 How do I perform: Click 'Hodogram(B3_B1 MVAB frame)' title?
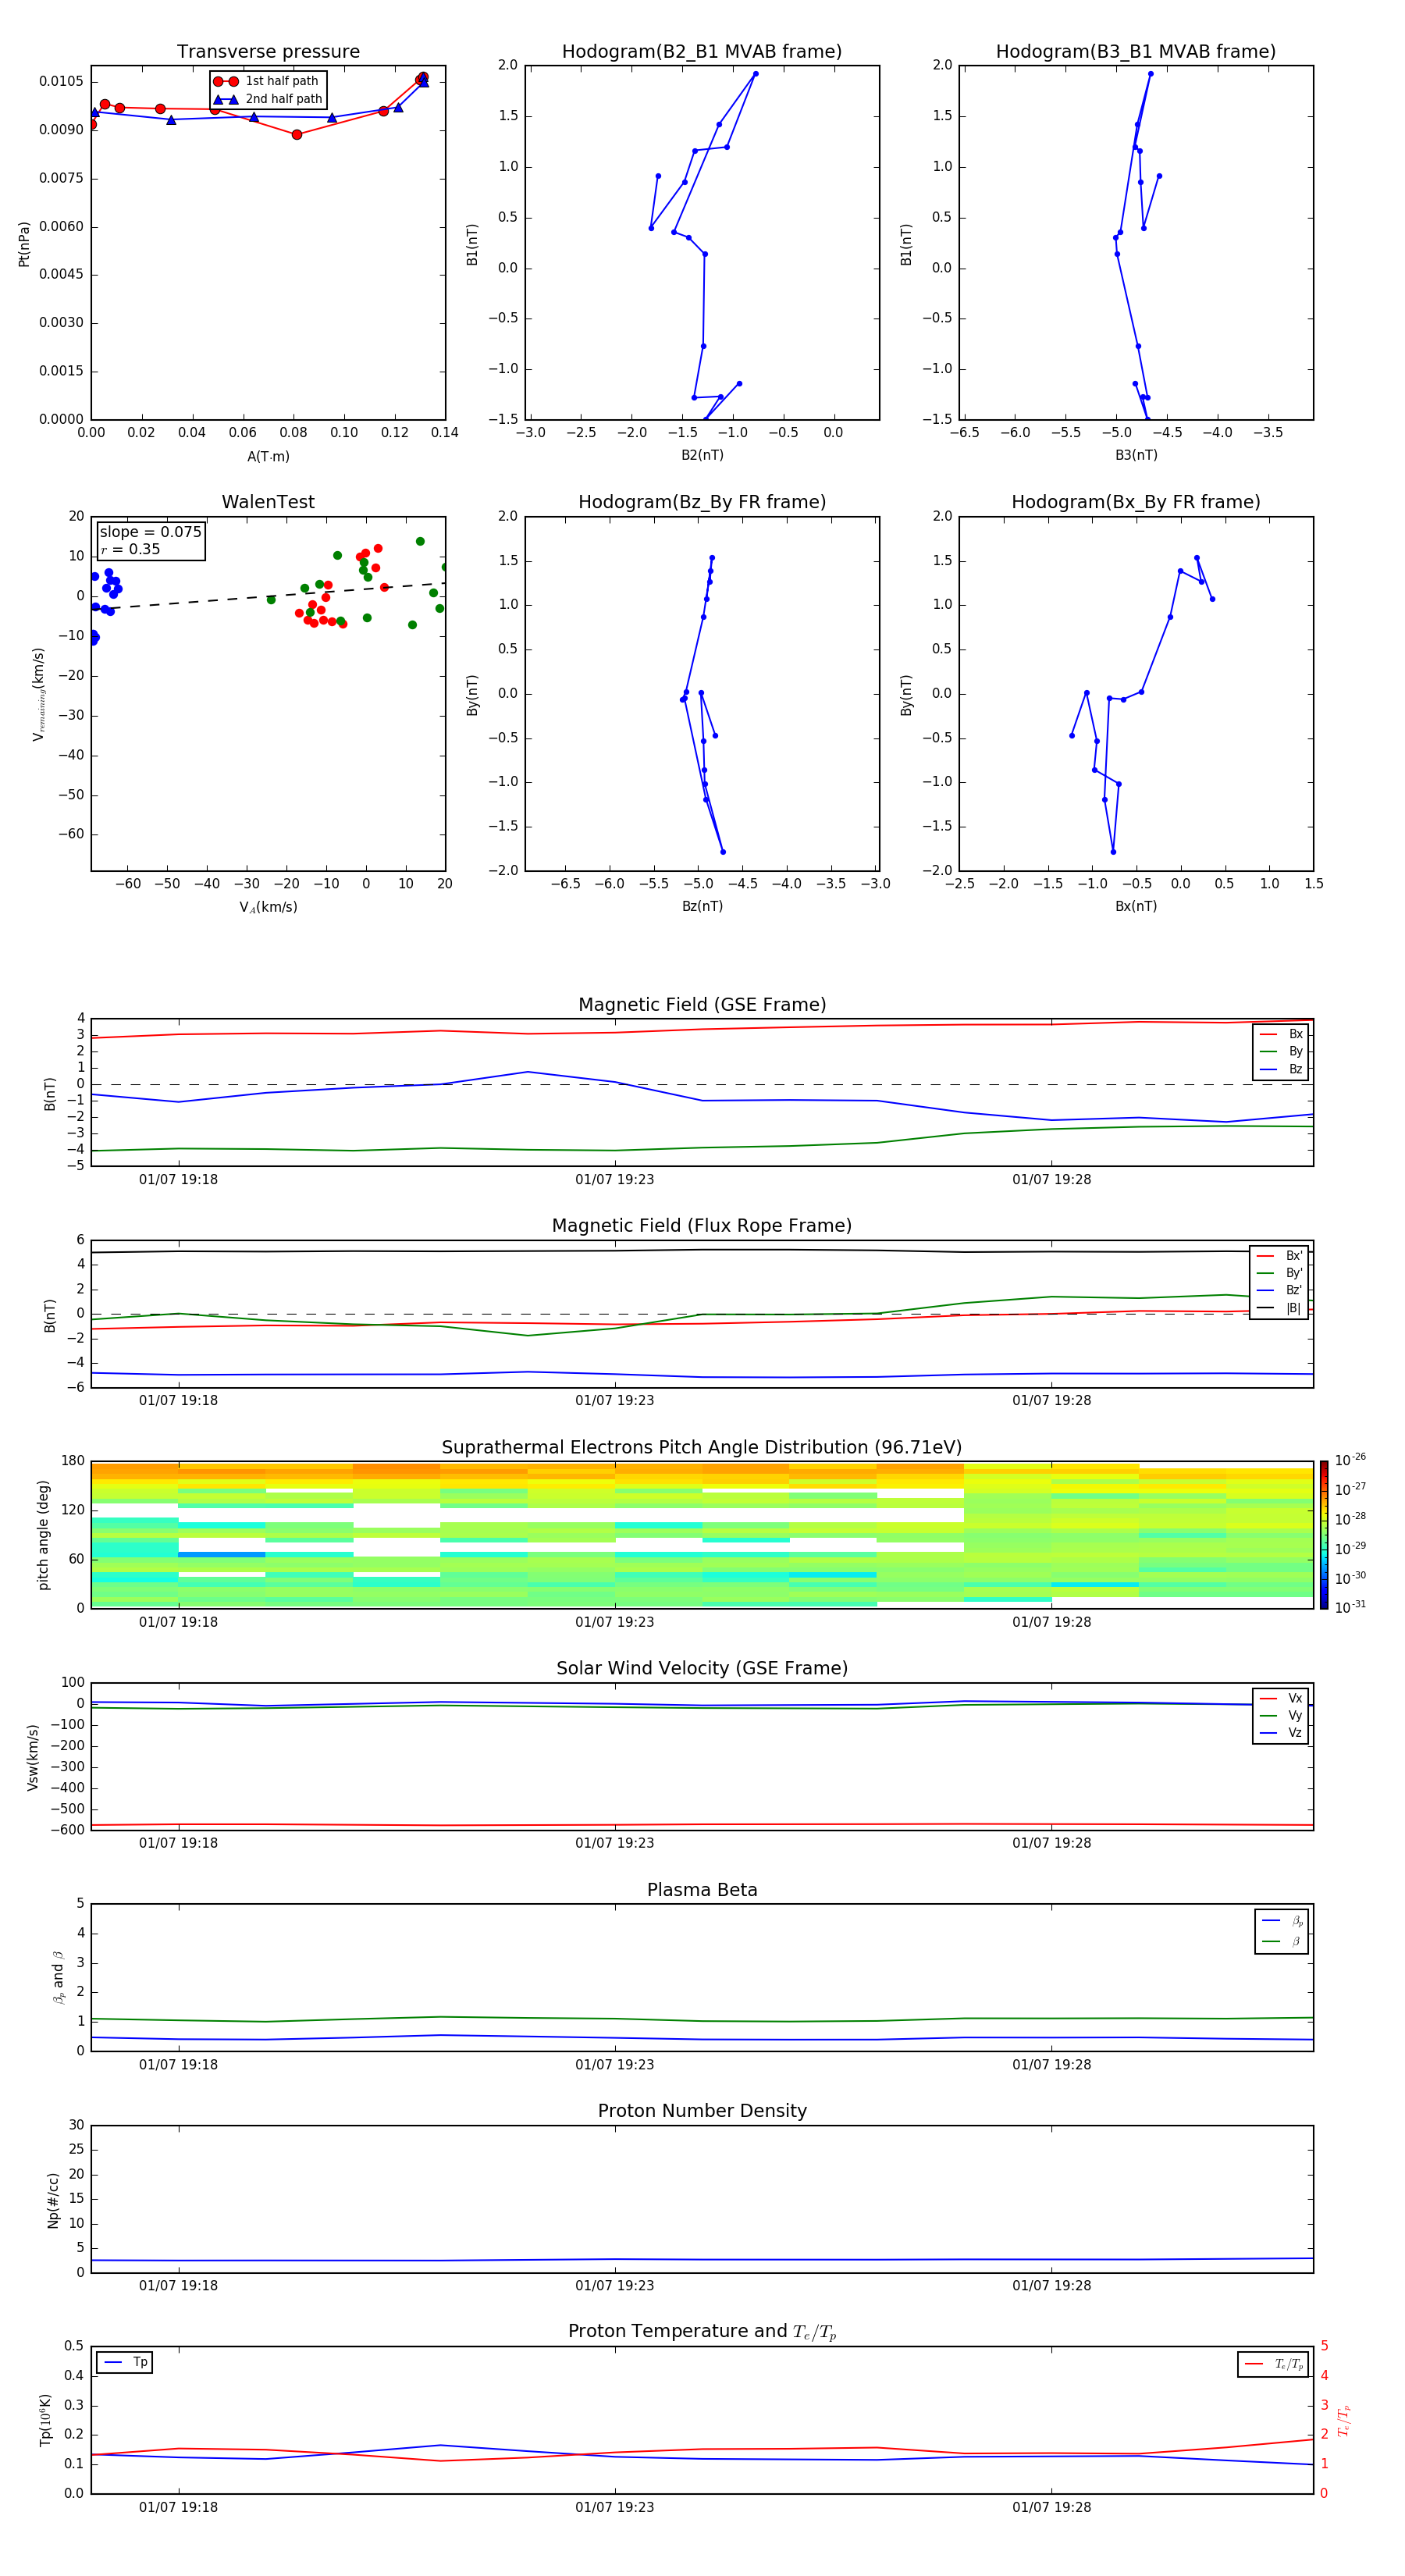1136,52
